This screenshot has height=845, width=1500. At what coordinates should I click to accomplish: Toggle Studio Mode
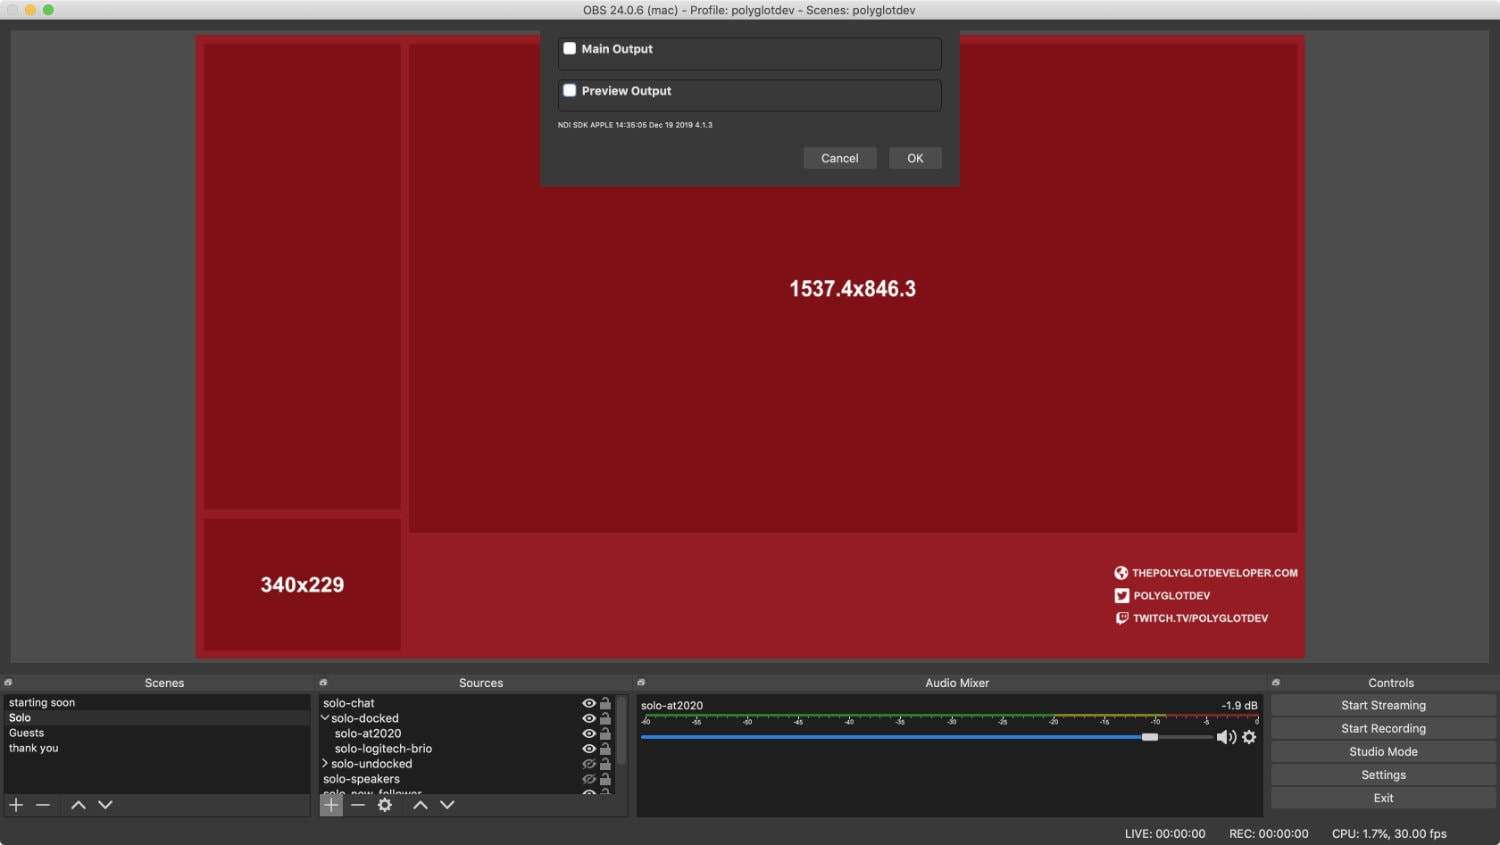click(1384, 752)
